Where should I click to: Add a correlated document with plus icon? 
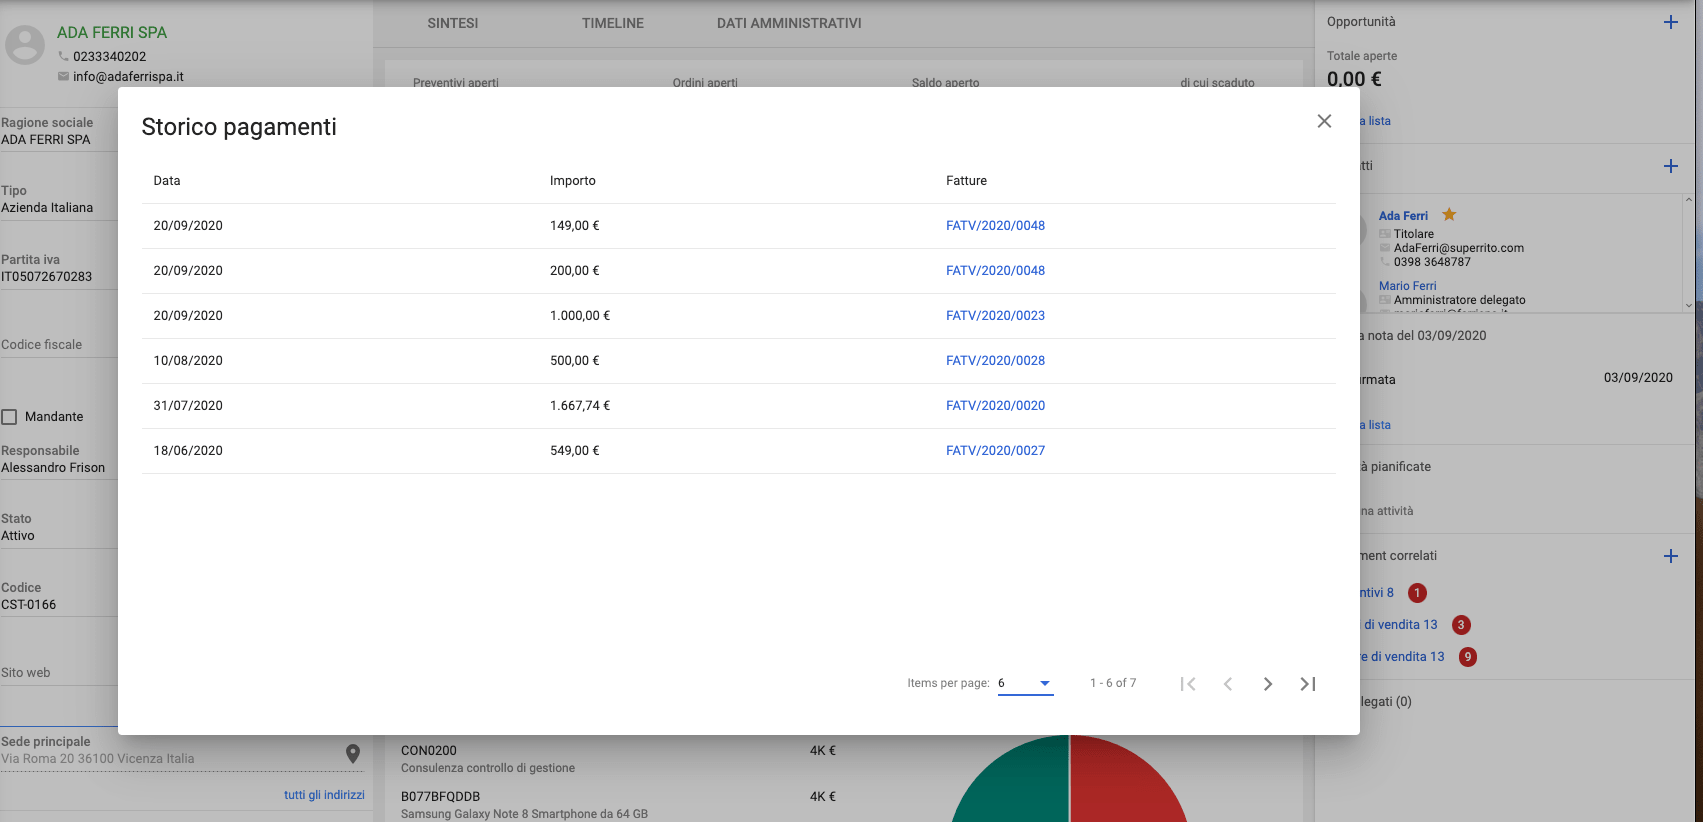1671,556
